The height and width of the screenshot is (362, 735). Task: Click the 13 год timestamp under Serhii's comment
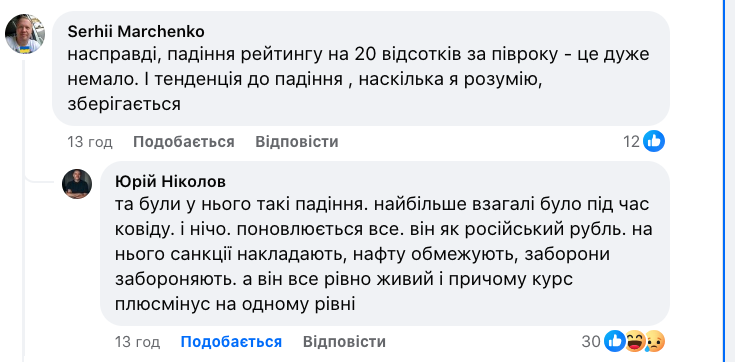90,142
